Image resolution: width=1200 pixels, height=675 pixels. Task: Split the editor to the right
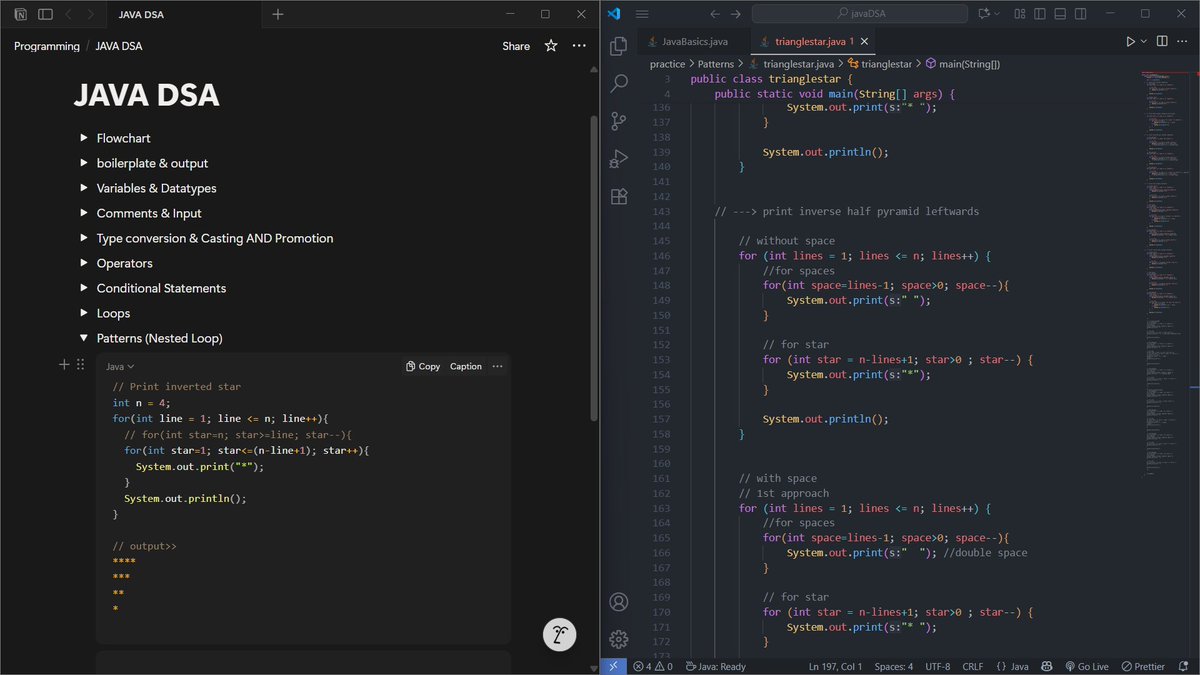pyautogui.click(x=1161, y=42)
